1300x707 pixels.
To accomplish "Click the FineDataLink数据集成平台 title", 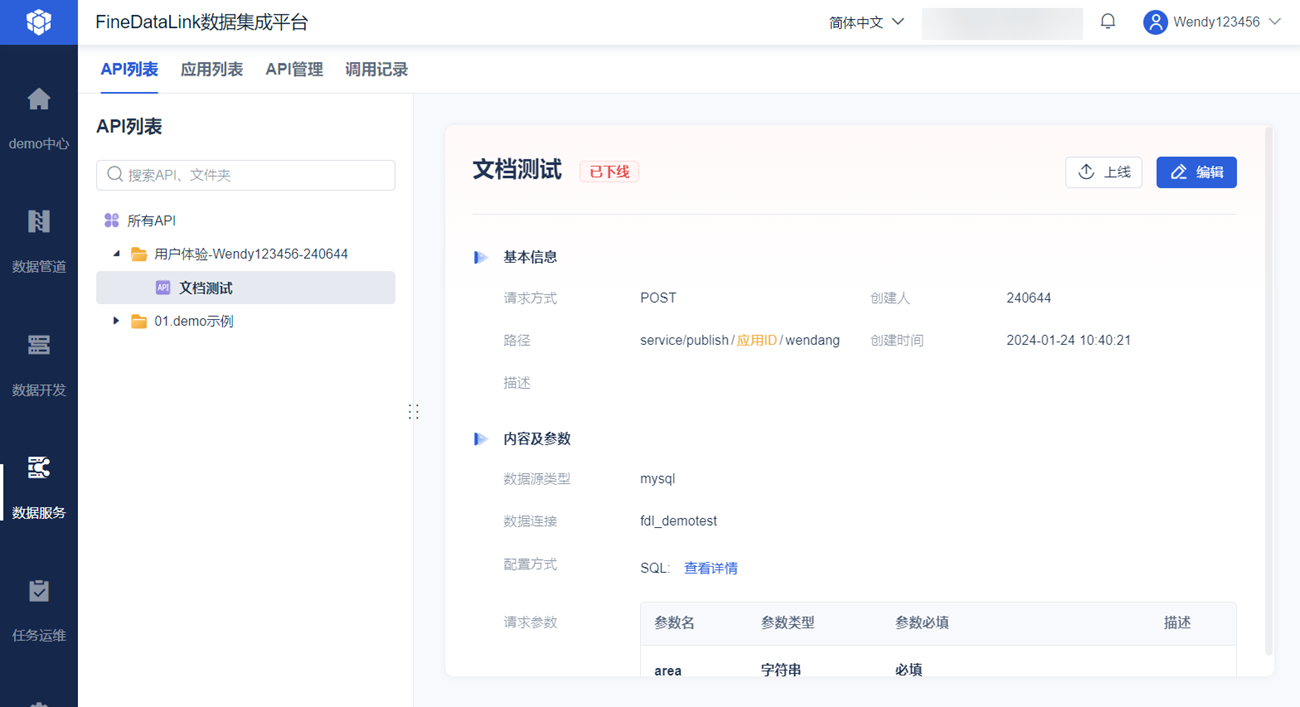I will (202, 22).
